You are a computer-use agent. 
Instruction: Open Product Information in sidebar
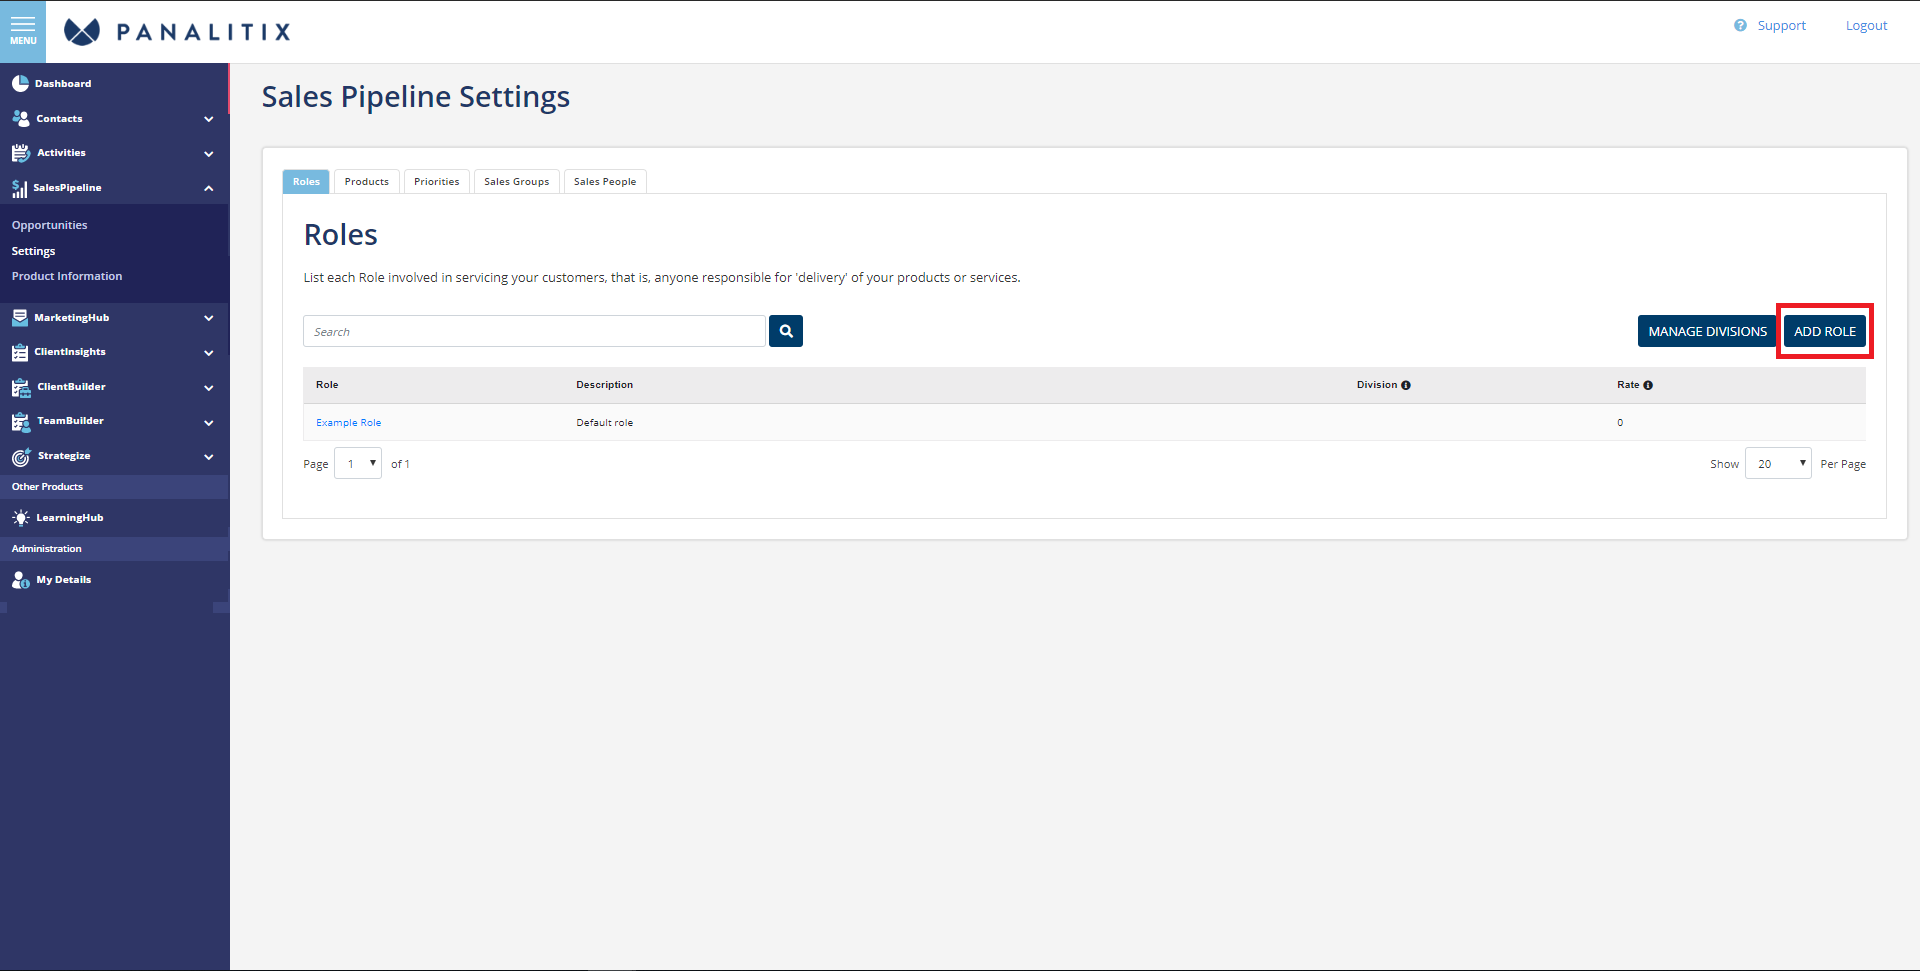tap(67, 276)
